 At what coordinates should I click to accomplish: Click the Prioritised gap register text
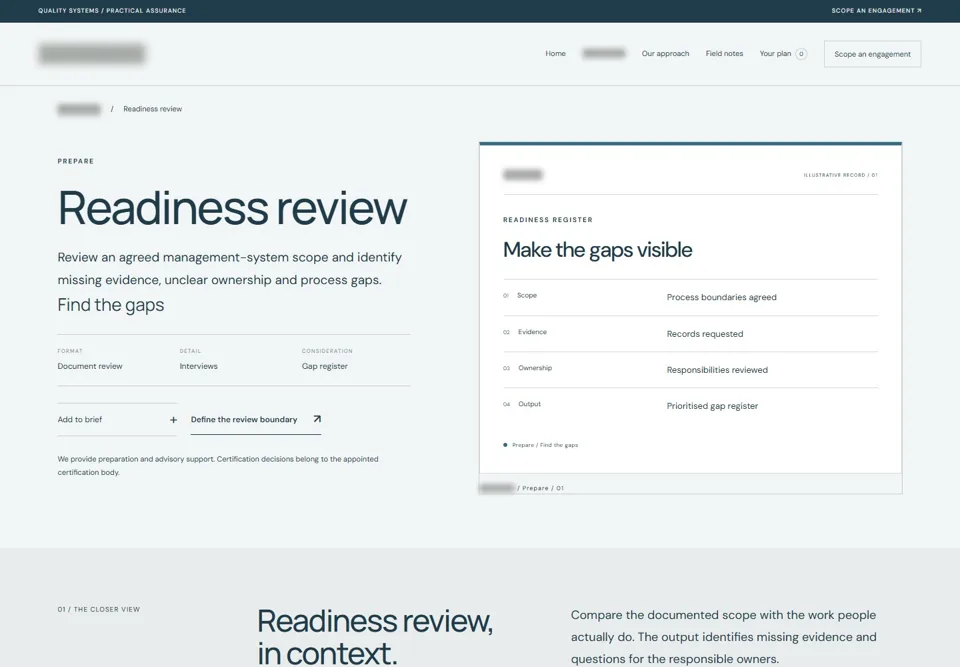click(x=712, y=406)
